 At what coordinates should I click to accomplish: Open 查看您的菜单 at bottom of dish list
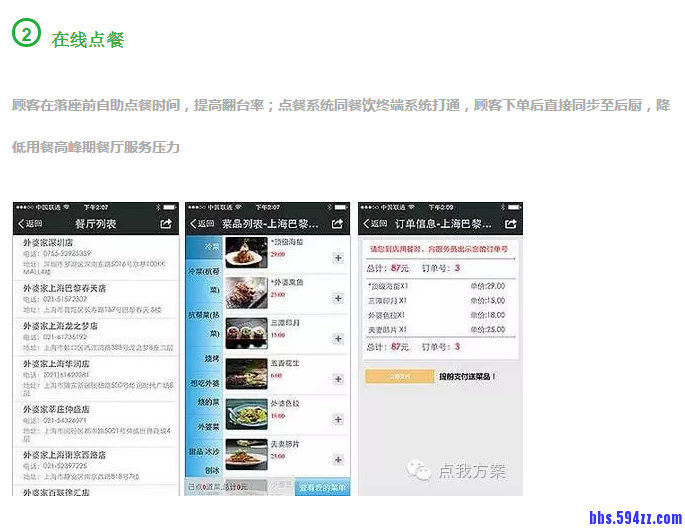pos(322,488)
